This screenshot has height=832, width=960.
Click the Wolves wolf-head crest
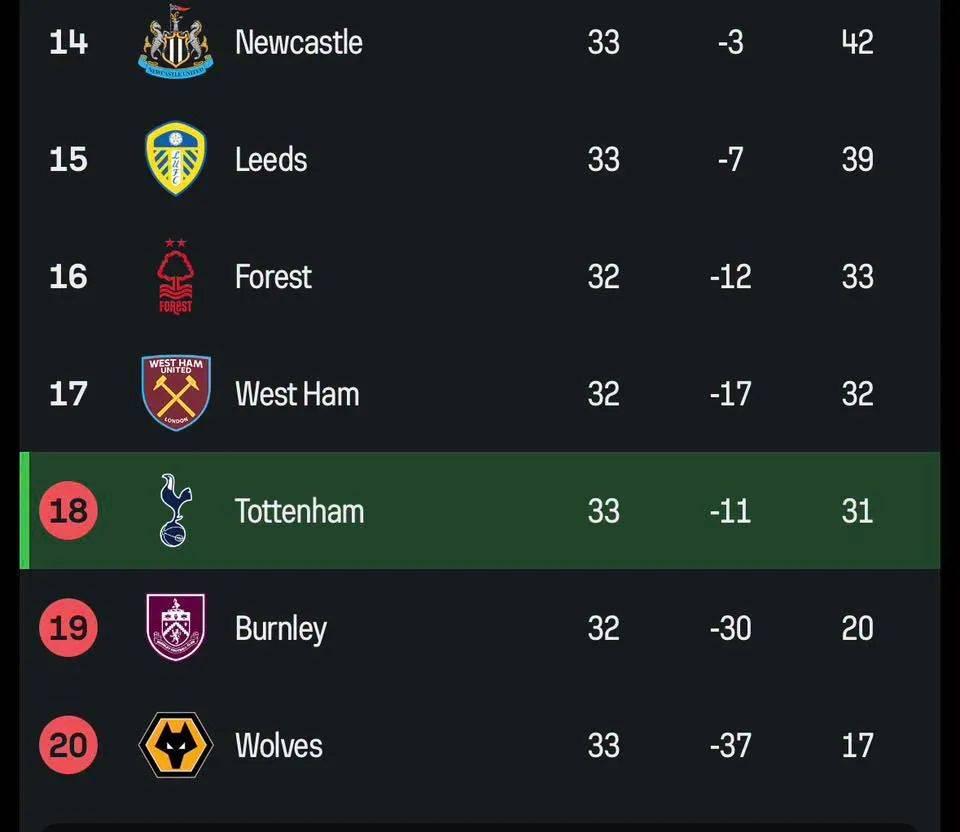point(176,745)
